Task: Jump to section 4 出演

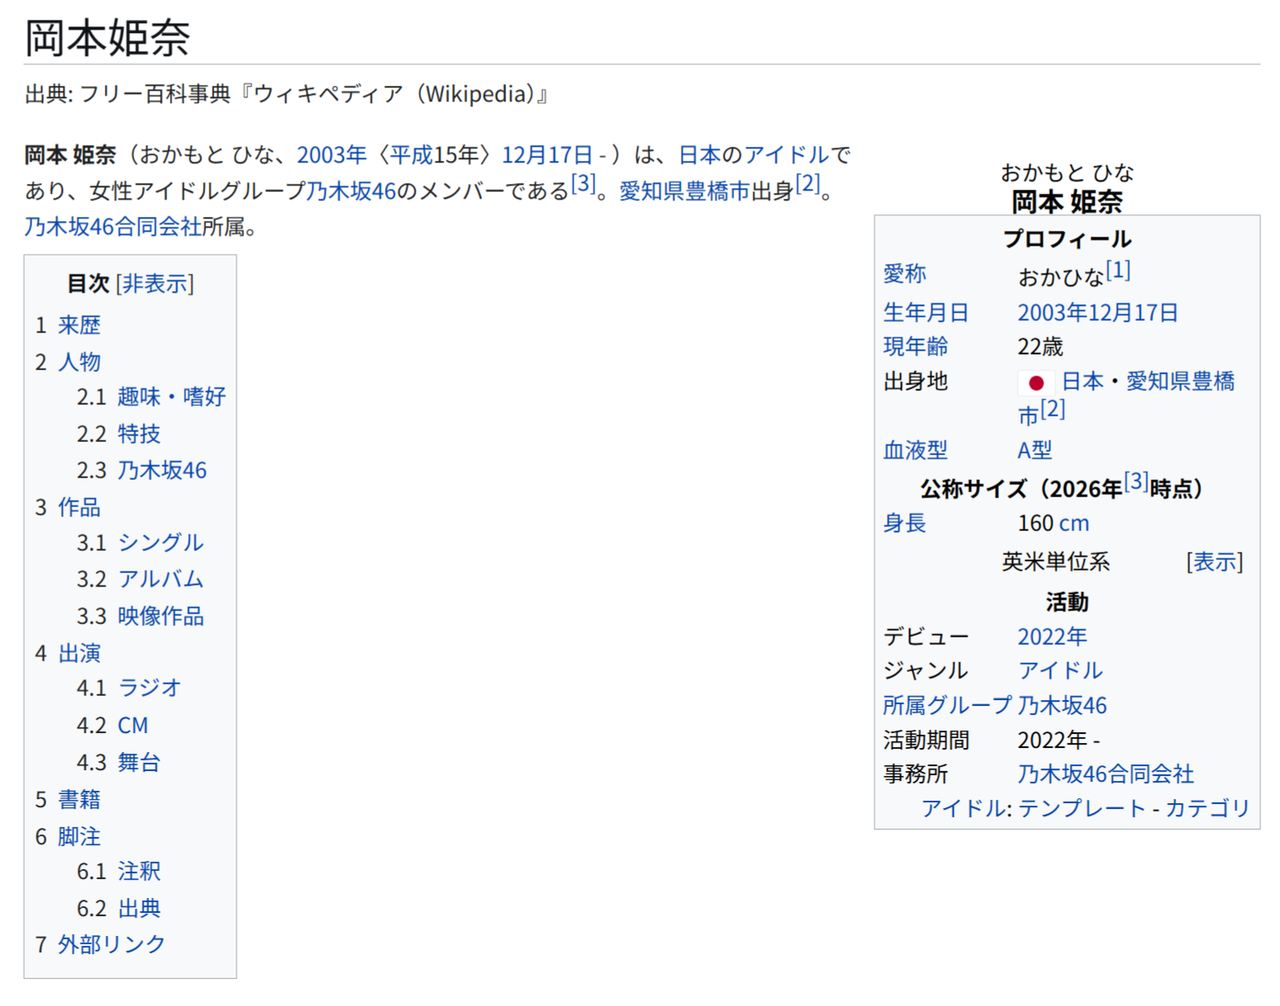Action: coord(79,653)
